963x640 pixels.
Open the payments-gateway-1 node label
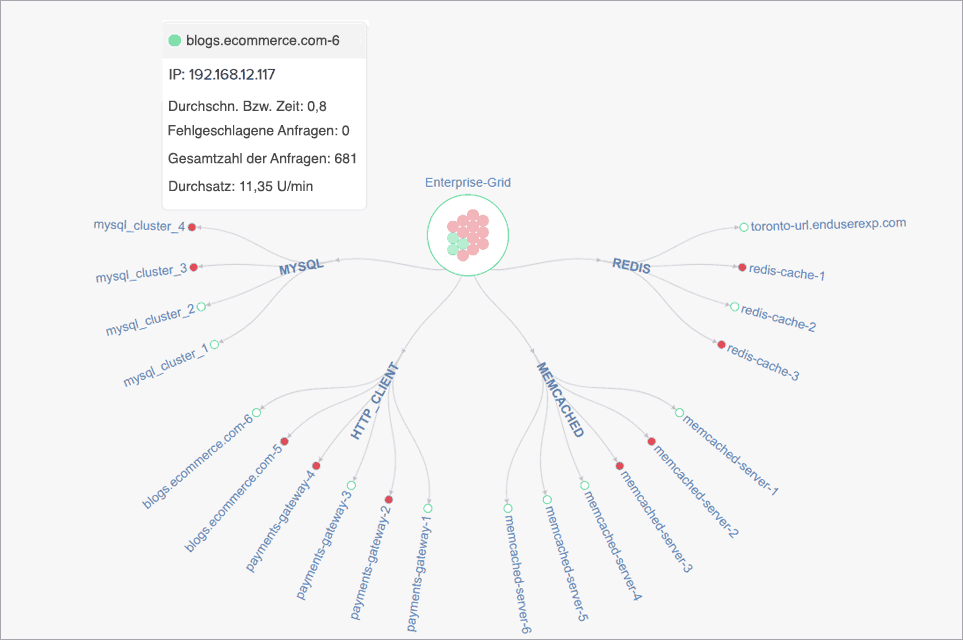(419, 568)
